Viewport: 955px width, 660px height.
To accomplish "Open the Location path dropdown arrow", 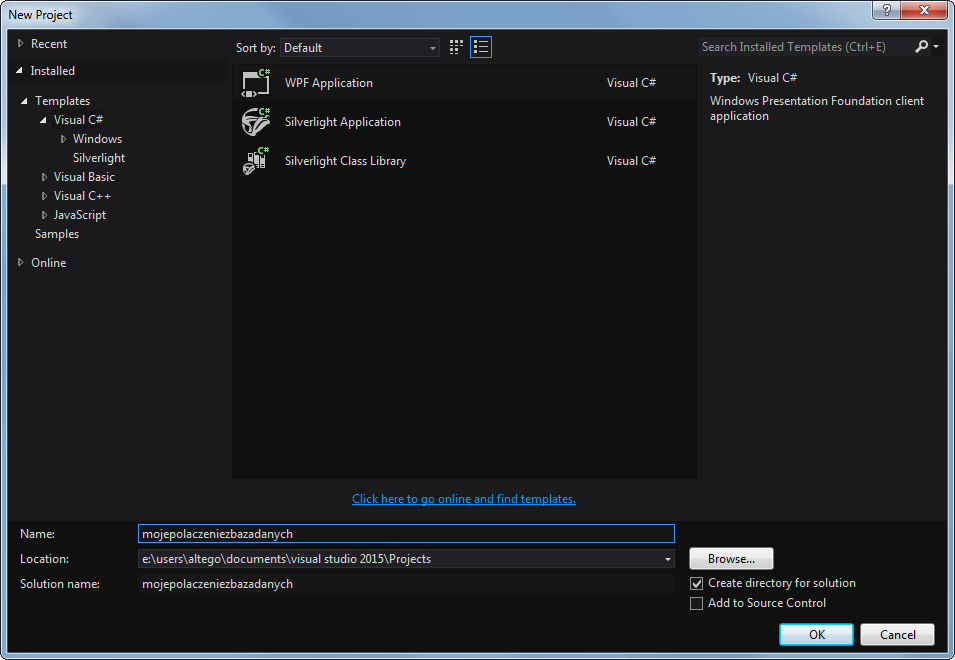I will pyautogui.click(x=668, y=559).
